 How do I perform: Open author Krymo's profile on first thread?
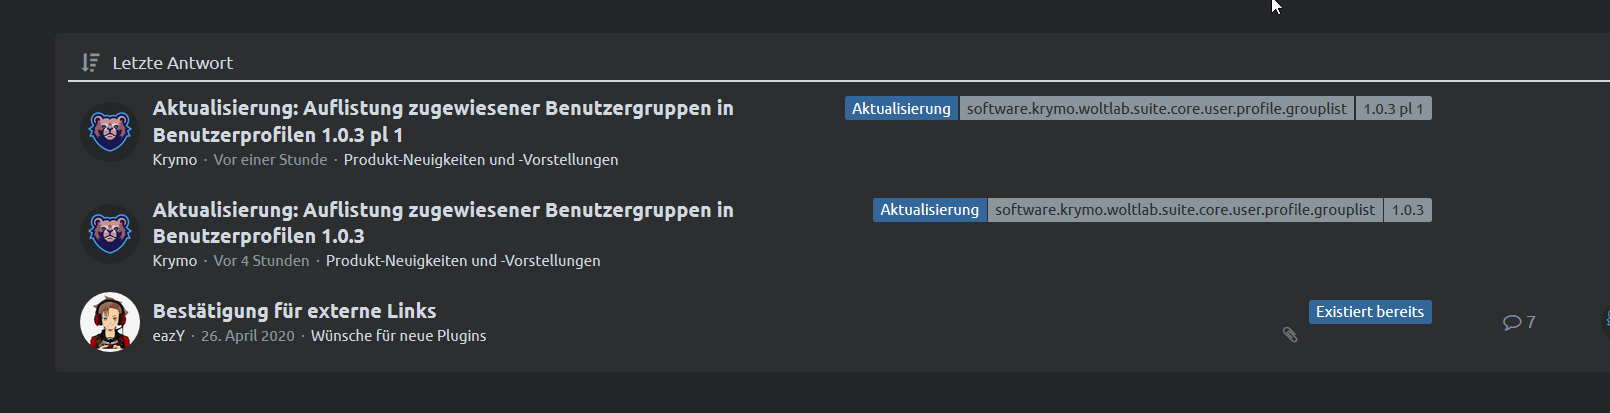pyautogui.click(x=175, y=160)
